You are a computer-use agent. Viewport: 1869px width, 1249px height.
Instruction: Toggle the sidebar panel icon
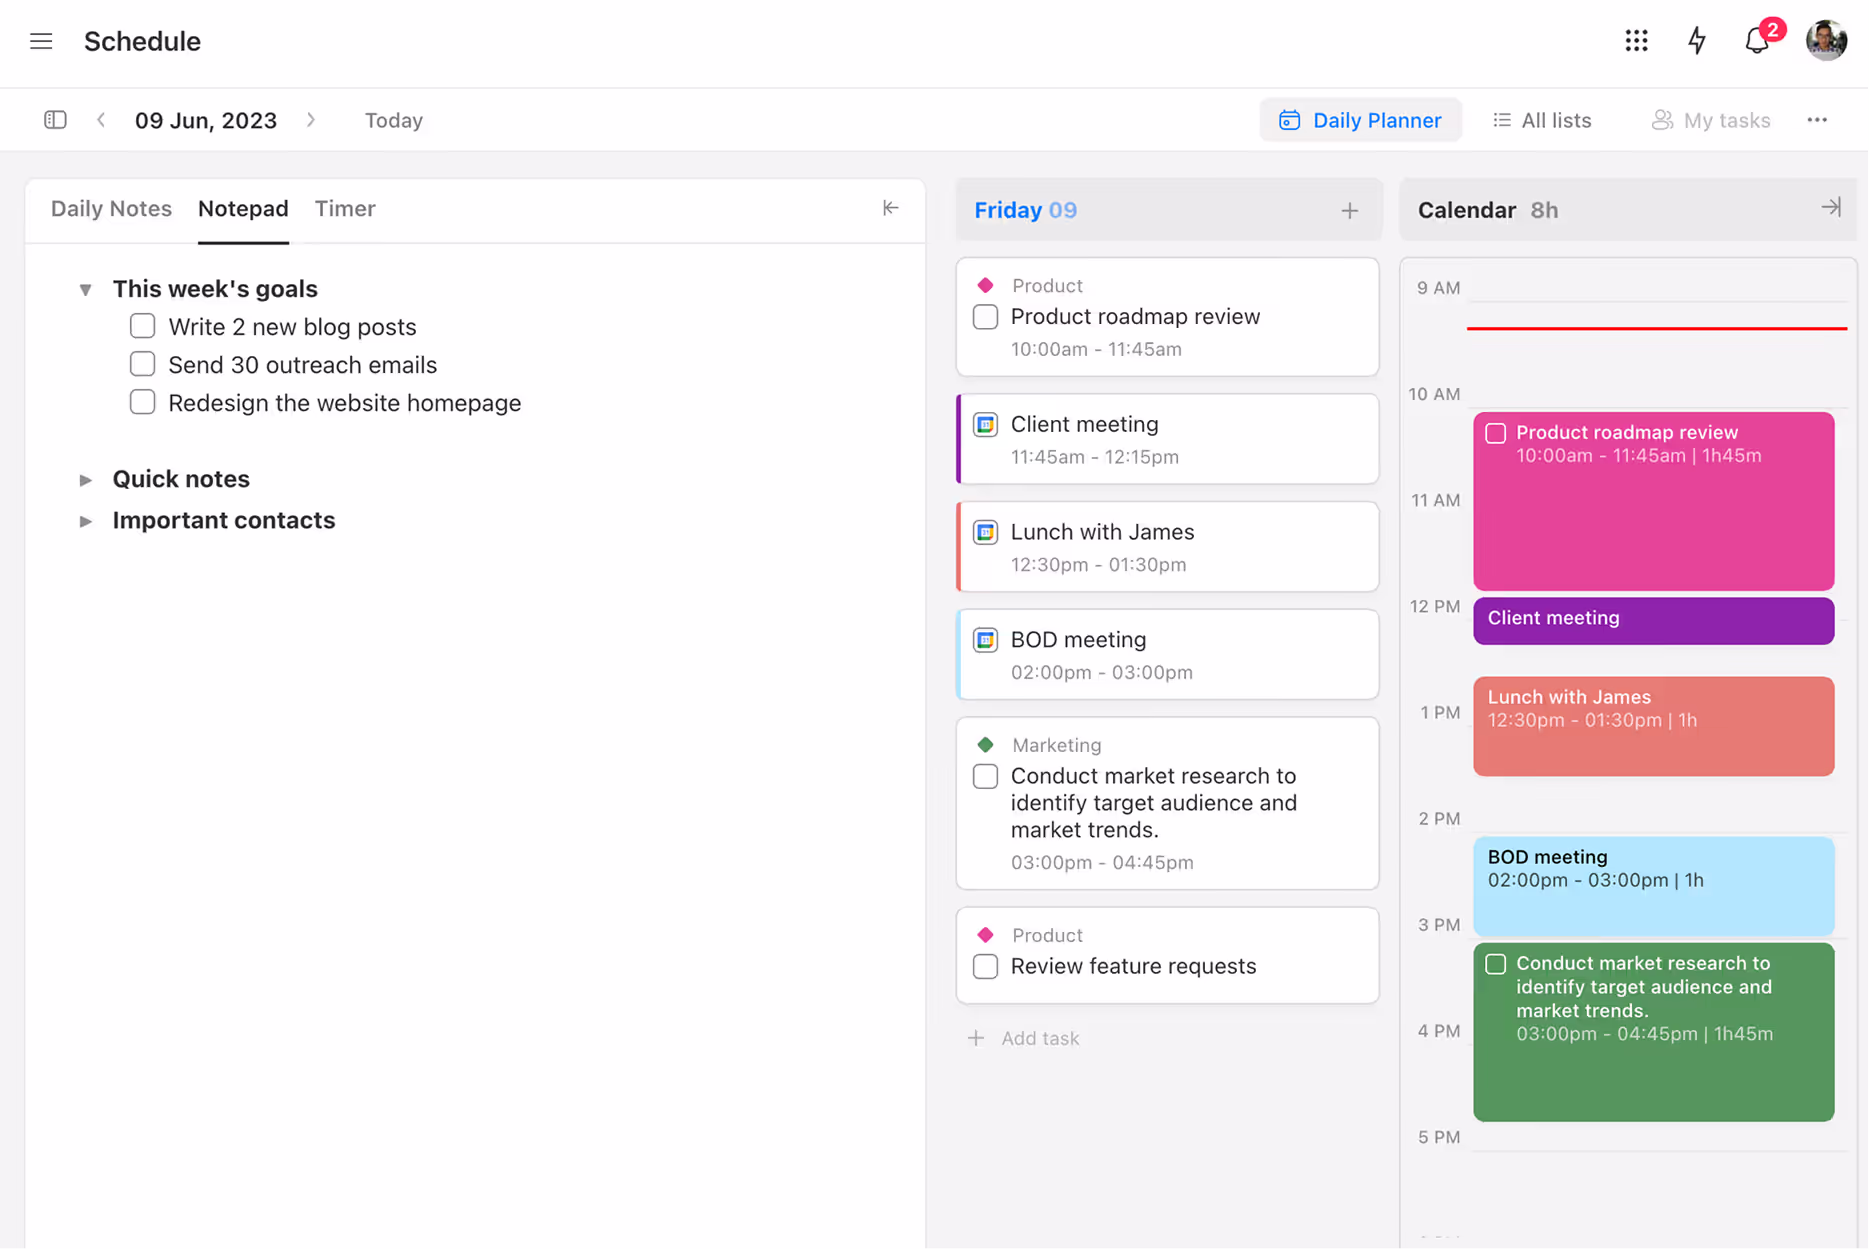pyautogui.click(x=55, y=120)
